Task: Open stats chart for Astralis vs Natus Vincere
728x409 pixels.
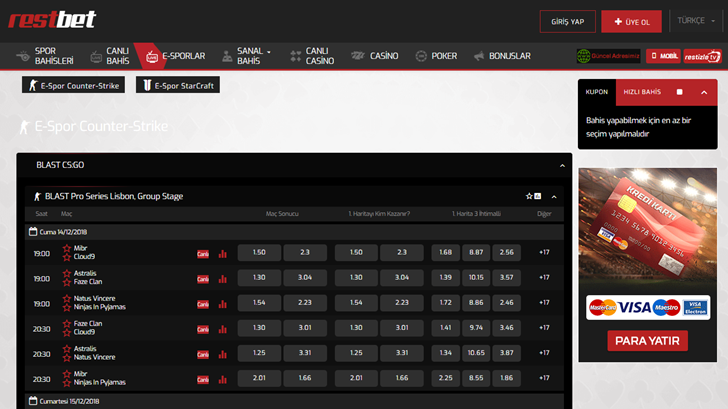Action: tap(223, 354)
